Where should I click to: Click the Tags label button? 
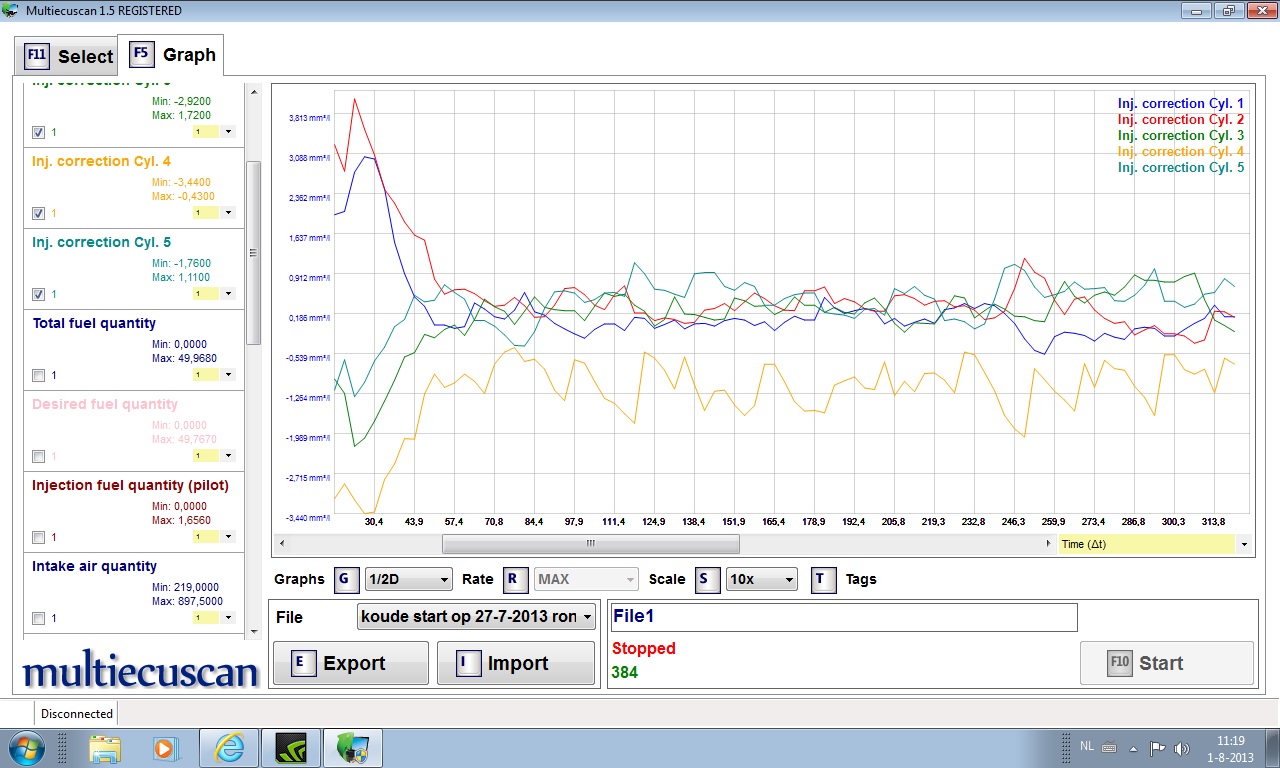tap(861, 579)
